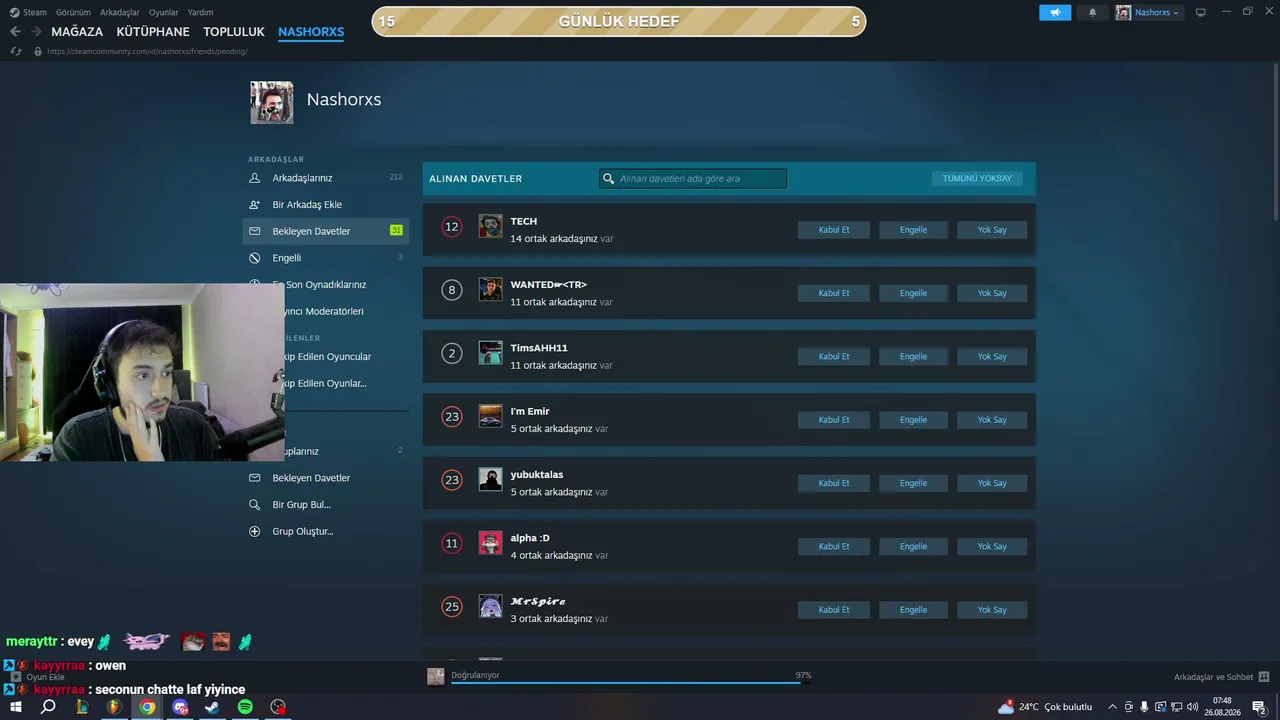Show hidden tray icons chevron
The image size is (1280, 720).
coord(1114,707)
